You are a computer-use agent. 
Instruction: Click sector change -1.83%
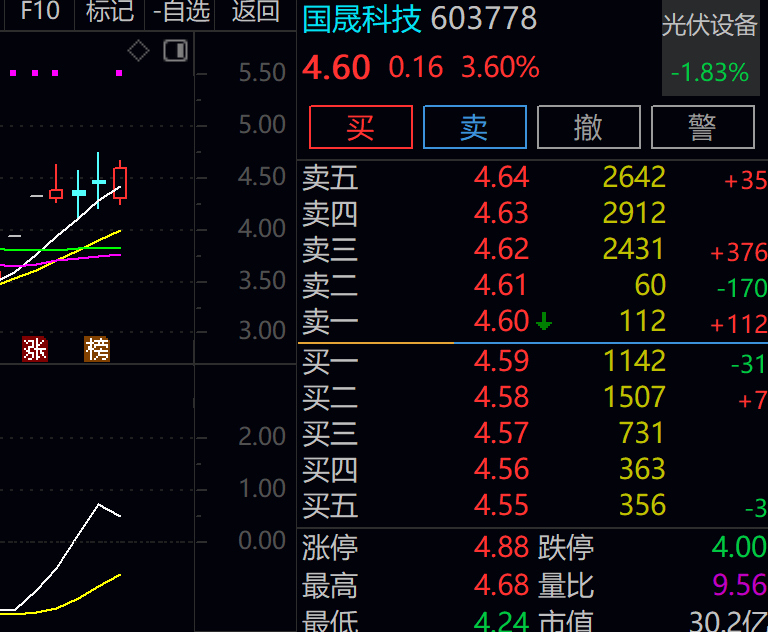[710, 73]
